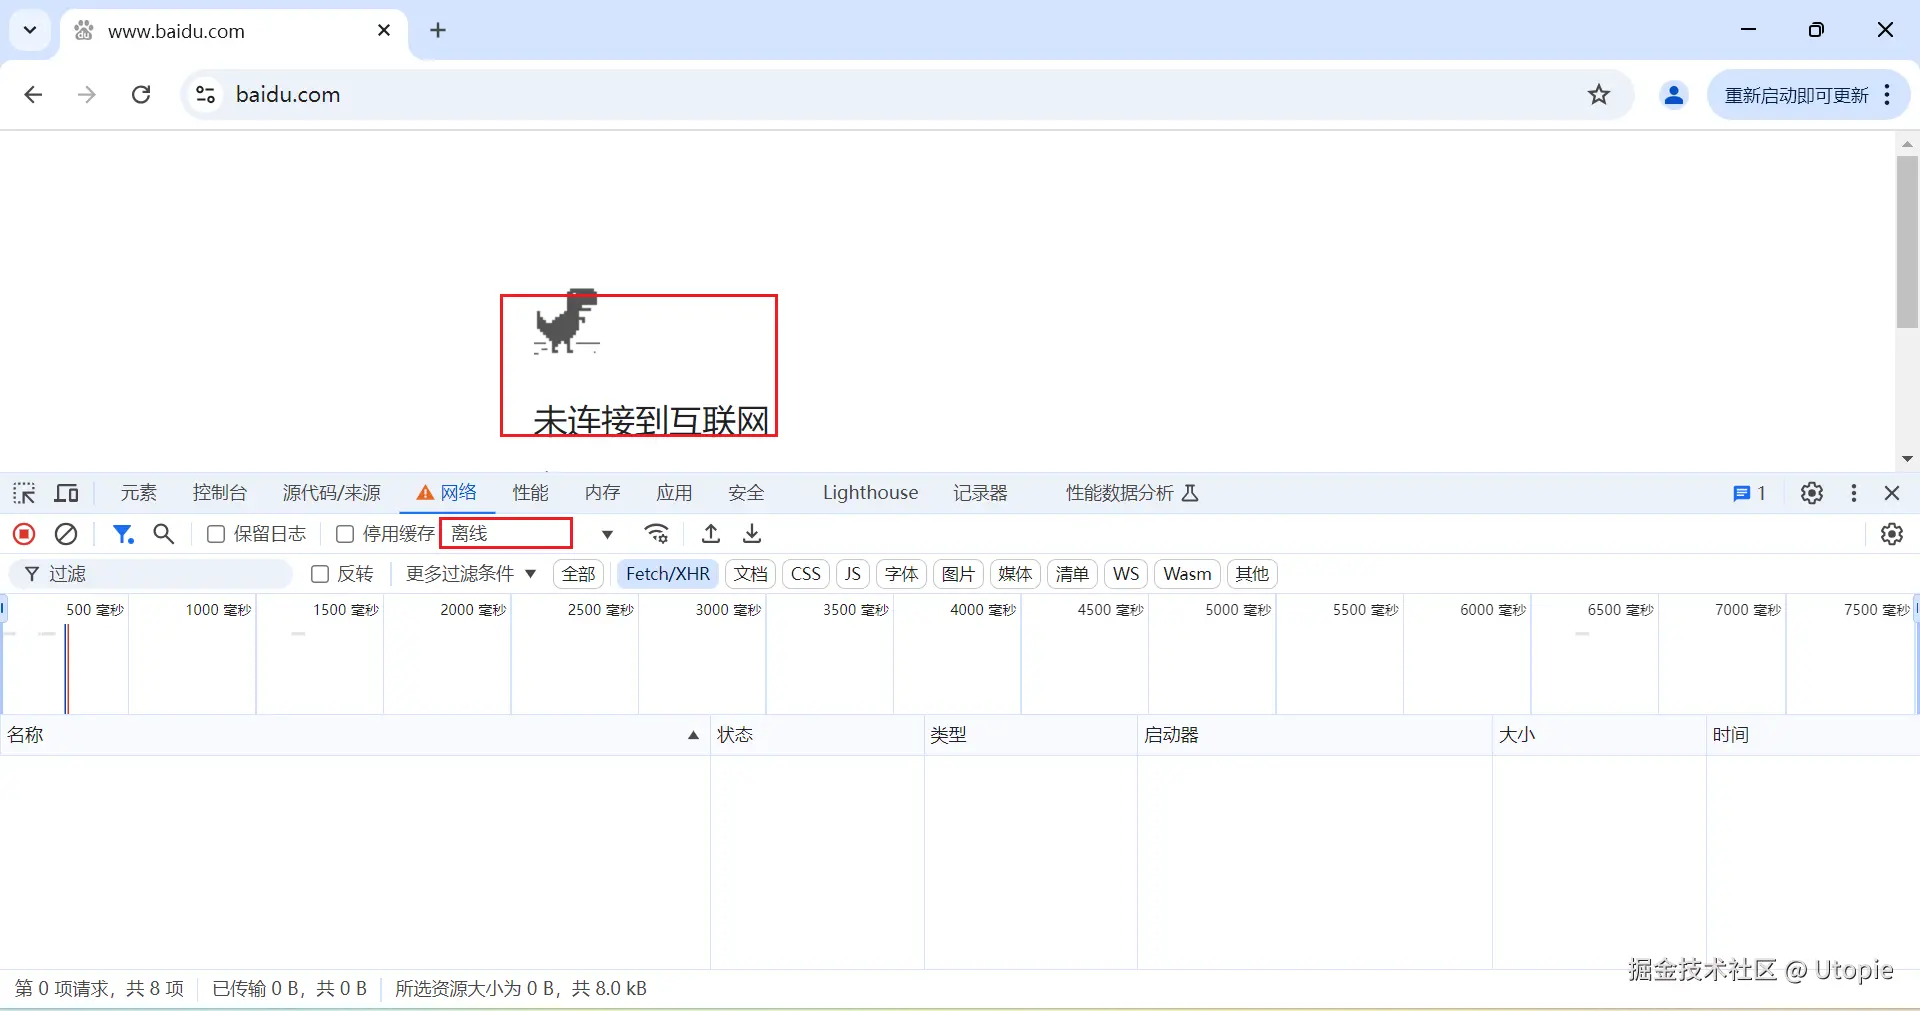
Task: Select the 网络 tab
Action: pos(448,493)
